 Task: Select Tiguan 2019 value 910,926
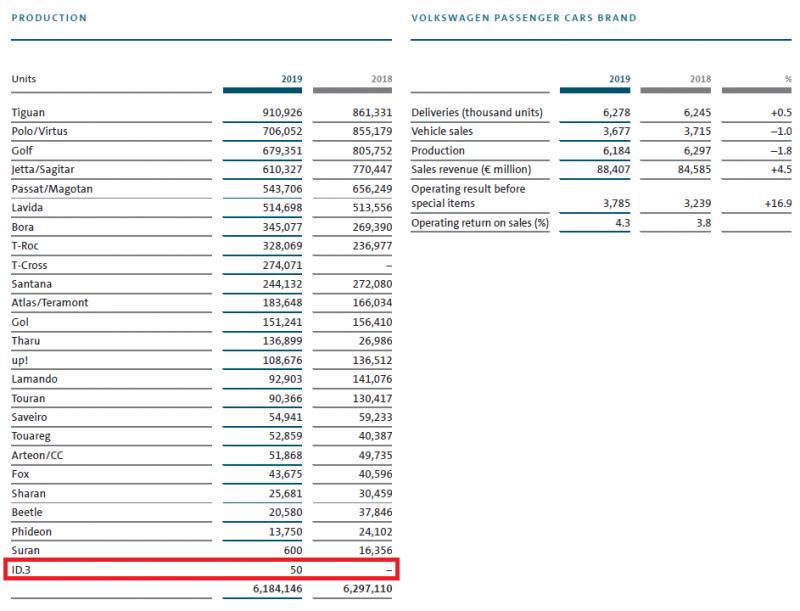[x=282, y=113]
